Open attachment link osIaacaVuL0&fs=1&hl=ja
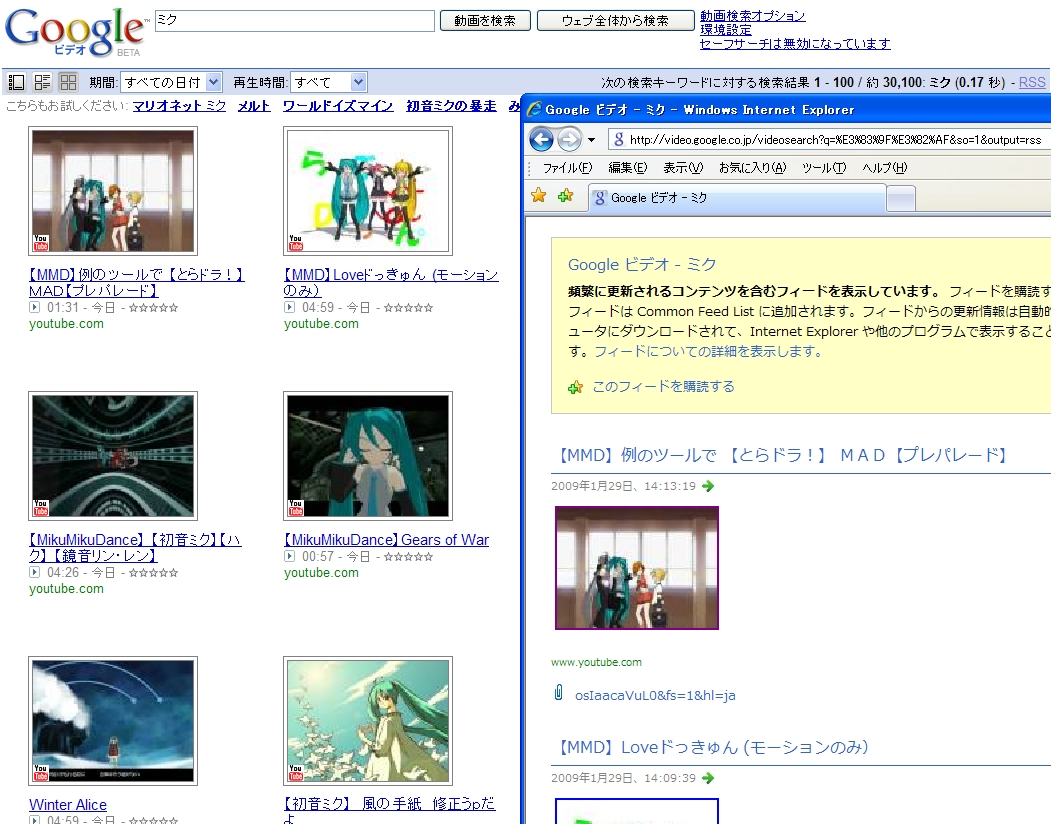Screen dimensions: 1051x824 pos(655,695)
